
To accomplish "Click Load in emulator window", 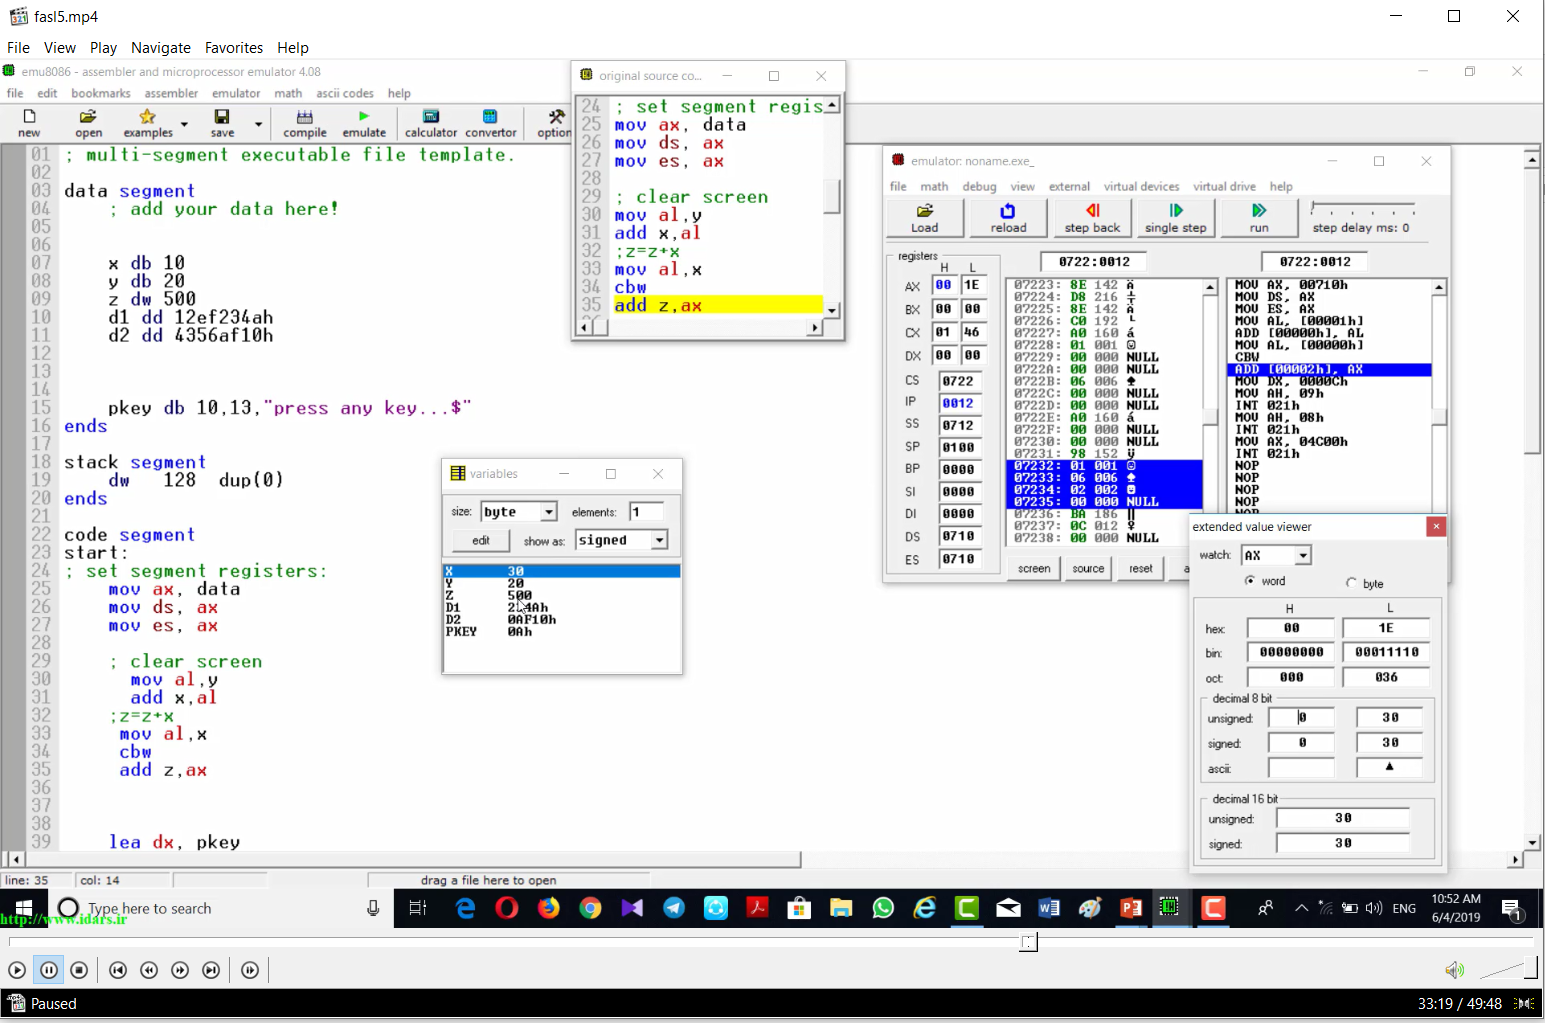I will [925, 217].
